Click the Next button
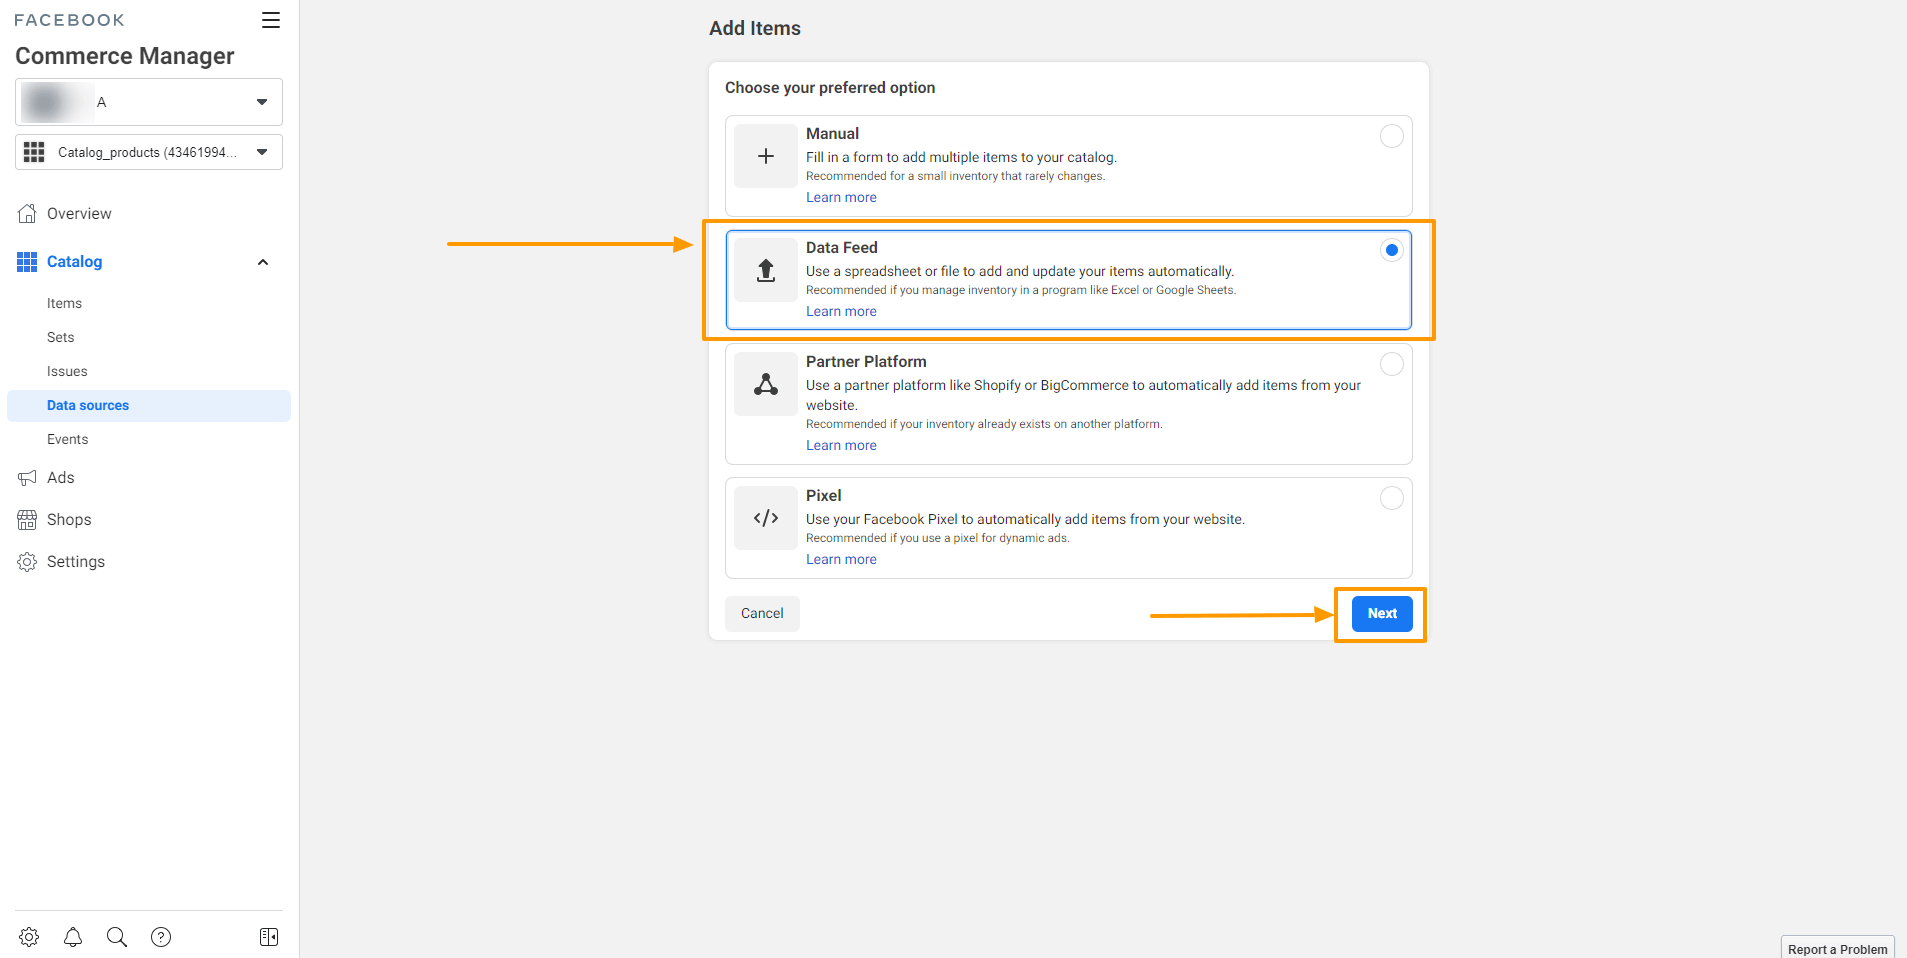The width and height of the screenshot is (1907, 958). point(1382,614)
